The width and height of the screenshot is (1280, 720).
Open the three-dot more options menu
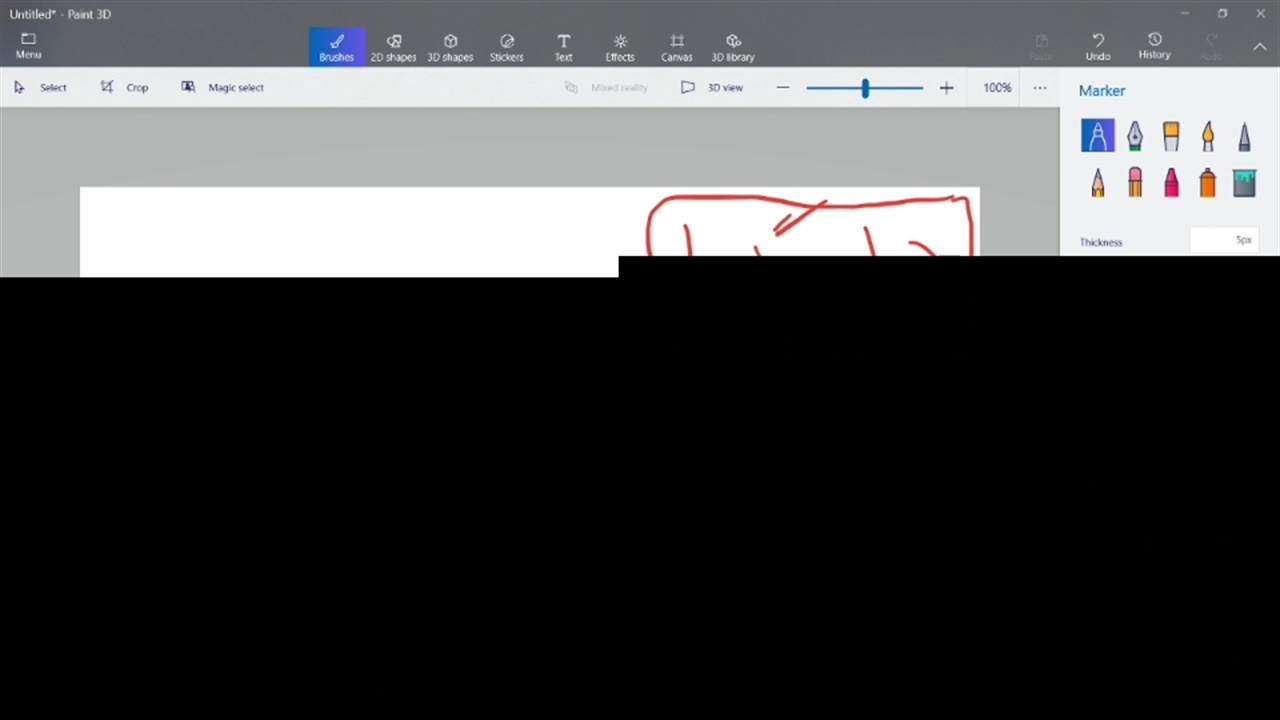1040,88
